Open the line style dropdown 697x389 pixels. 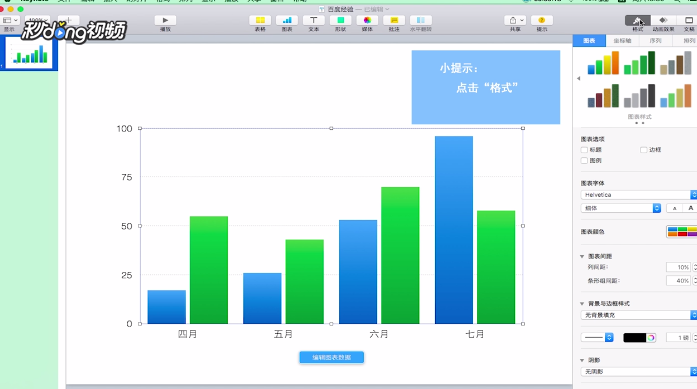(597, 338)
